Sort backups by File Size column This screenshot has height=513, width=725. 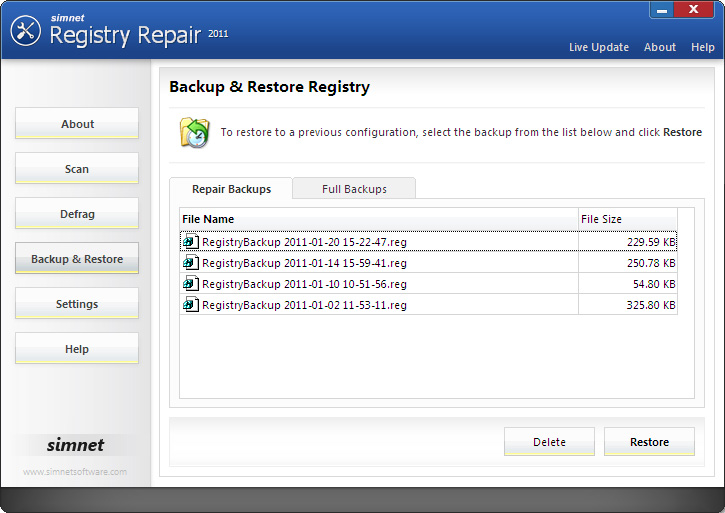pyautogui.click(x=627, y=219)
